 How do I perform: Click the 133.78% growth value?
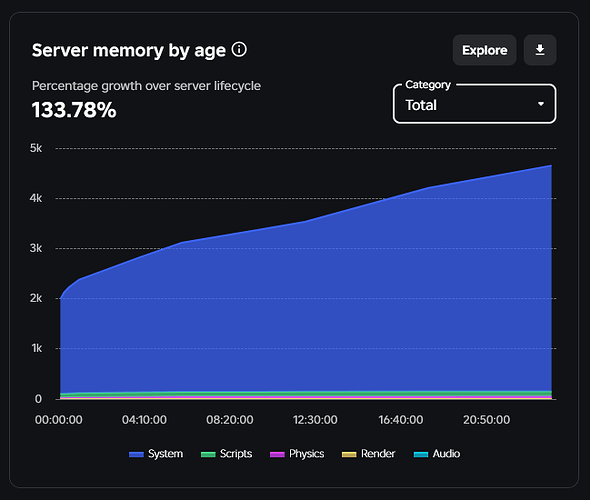pos(74,110)
